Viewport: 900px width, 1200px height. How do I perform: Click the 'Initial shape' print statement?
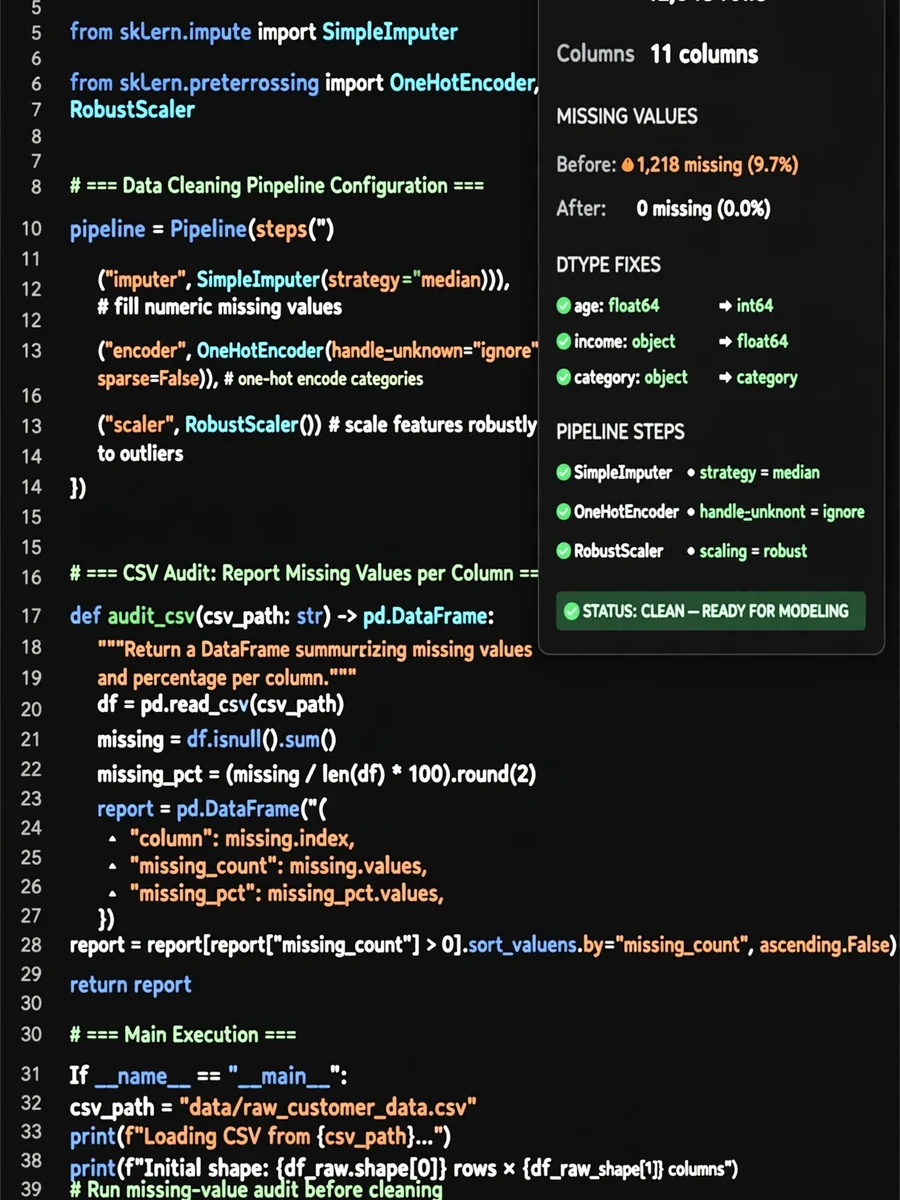click(404, 1168)
